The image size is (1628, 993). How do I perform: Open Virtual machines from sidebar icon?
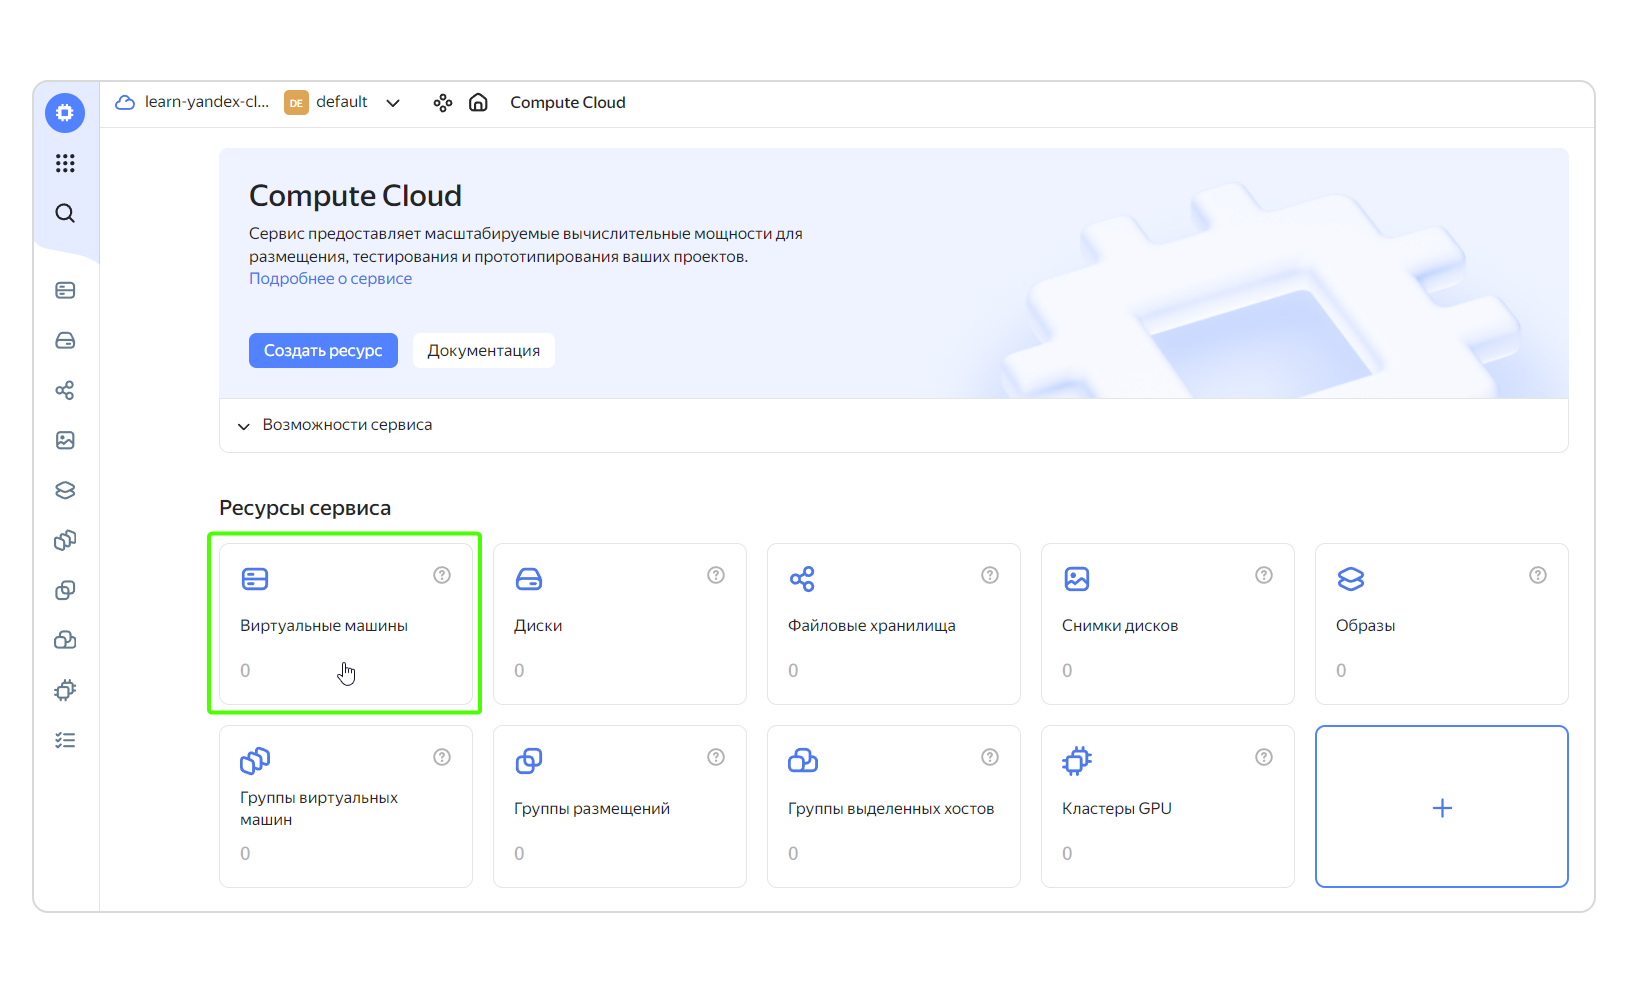click(65, 290)
